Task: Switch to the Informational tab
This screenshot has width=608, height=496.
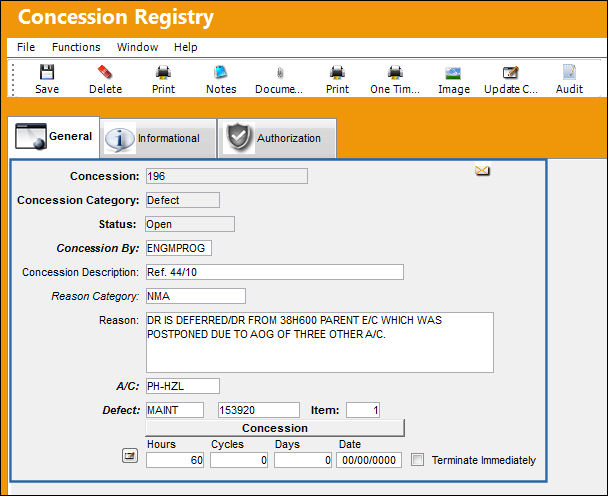Action: pyautogui.click(x=158, y=138)
